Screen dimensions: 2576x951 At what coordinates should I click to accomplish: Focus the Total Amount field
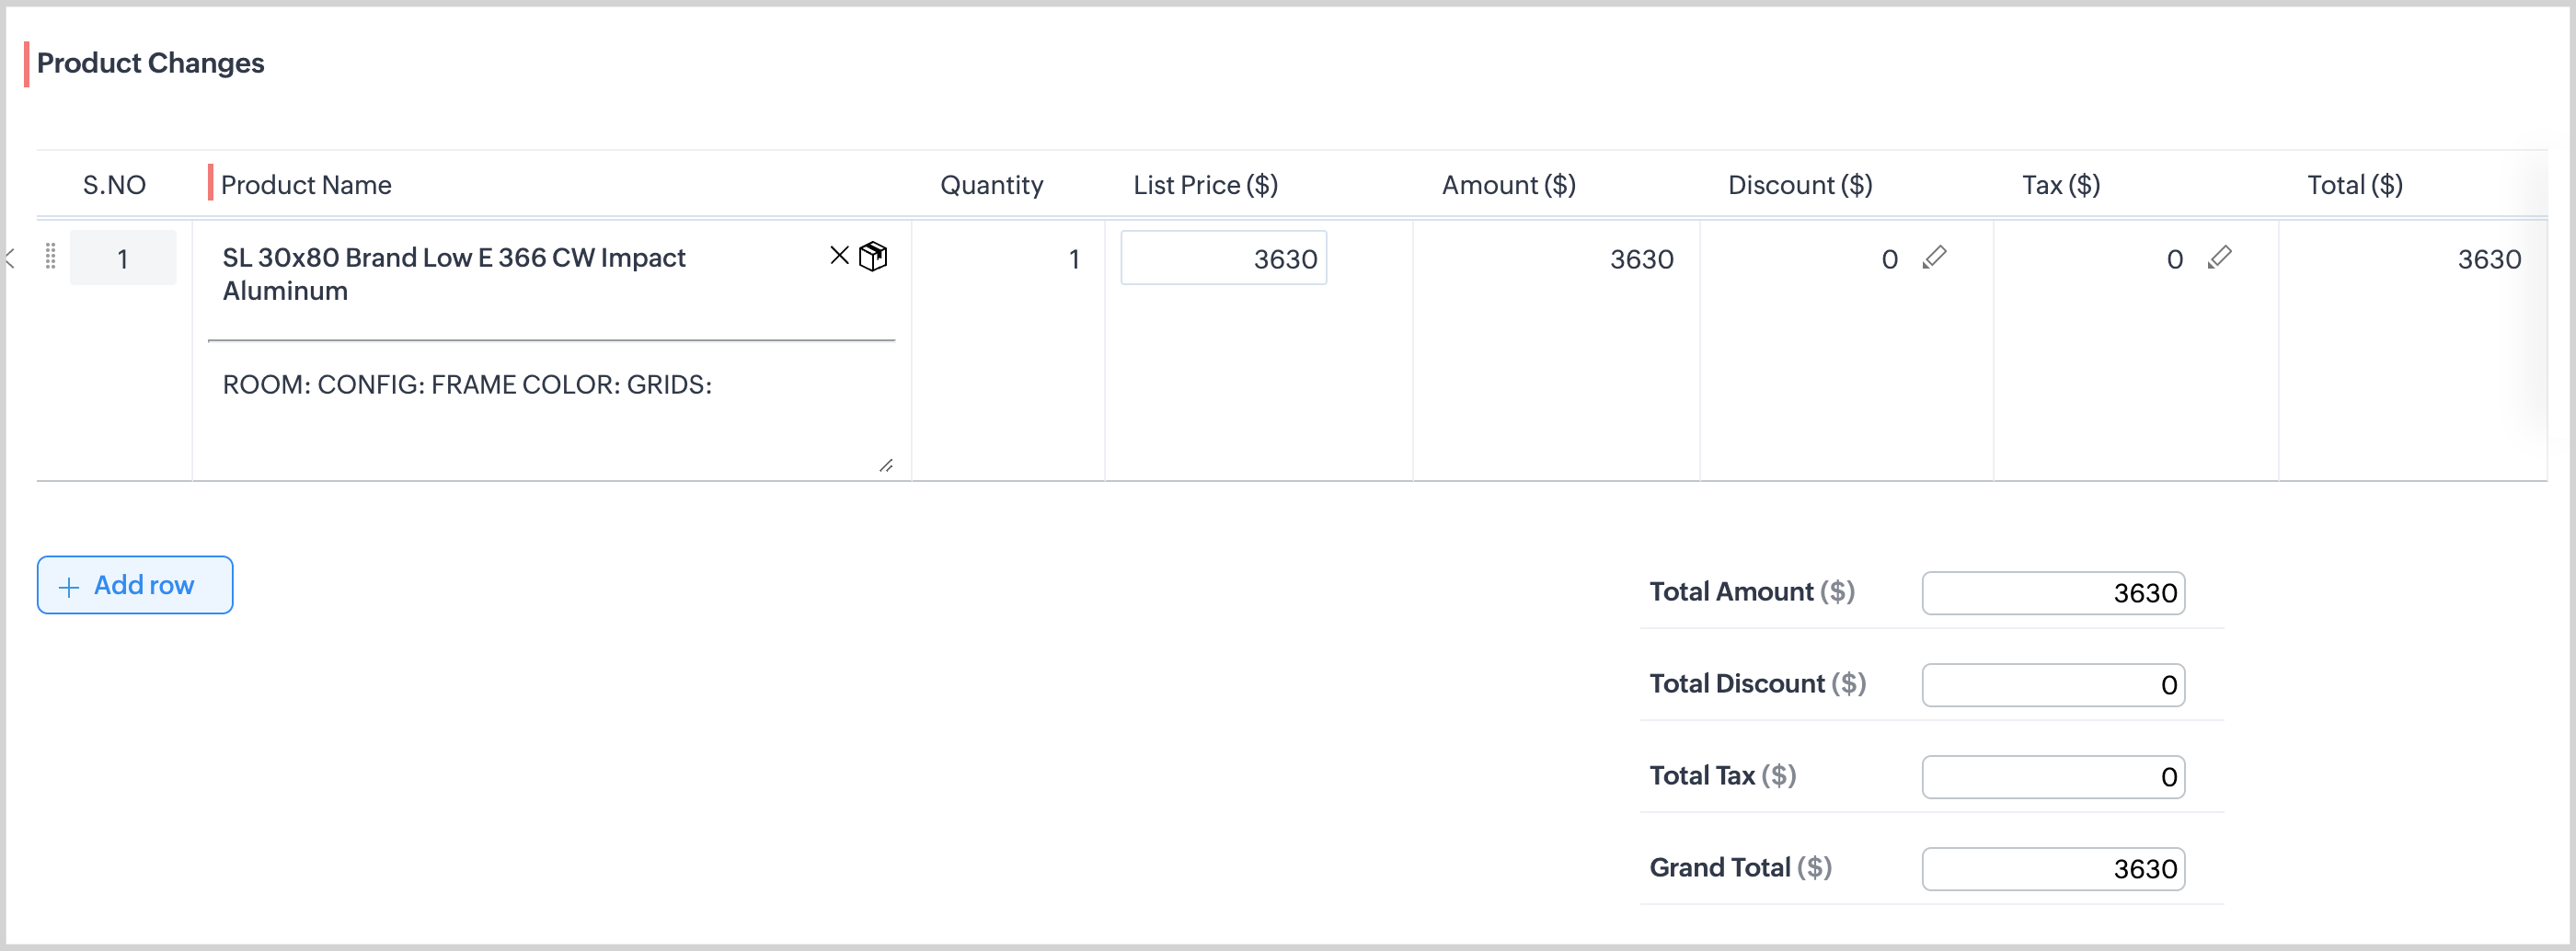(2052, 593)
